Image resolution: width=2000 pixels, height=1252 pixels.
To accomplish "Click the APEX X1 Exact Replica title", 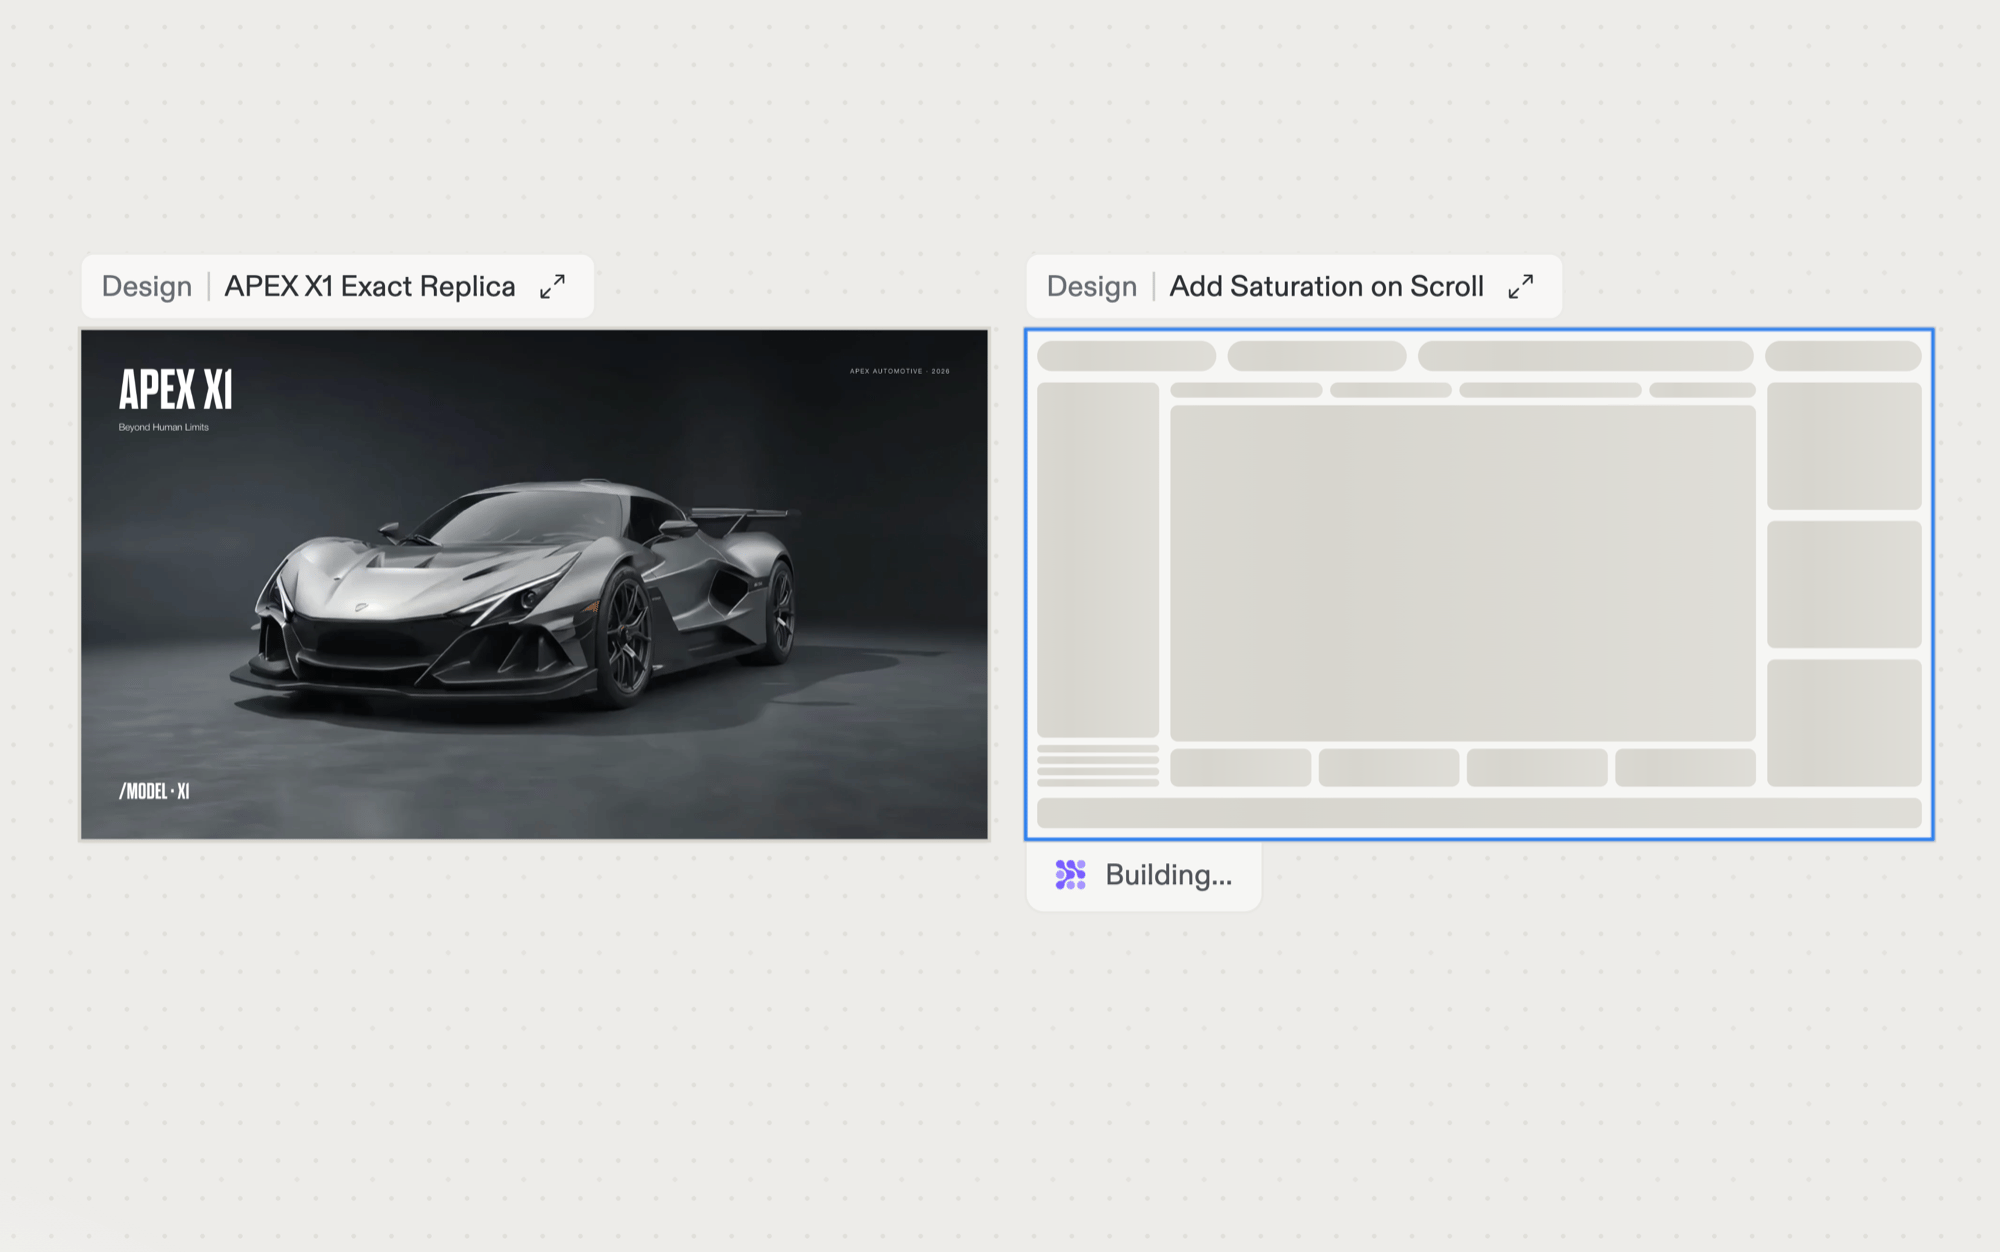I will click(x=369, y=287).
